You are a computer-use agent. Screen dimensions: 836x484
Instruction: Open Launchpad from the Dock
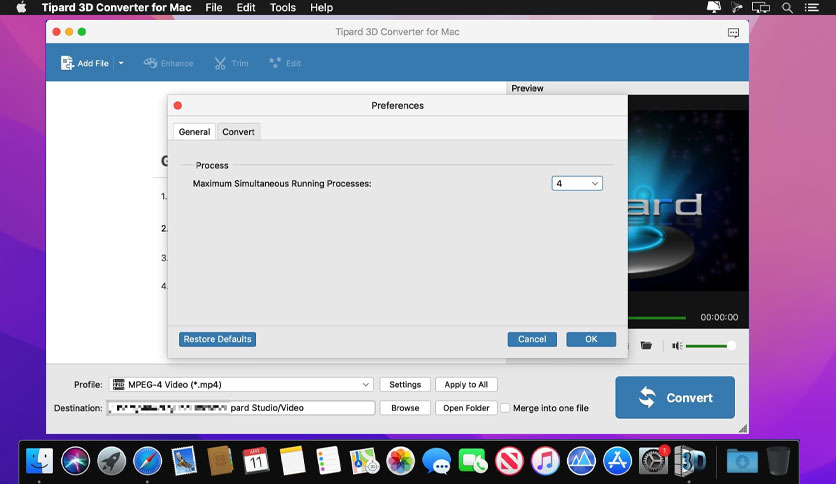point(111,461)
